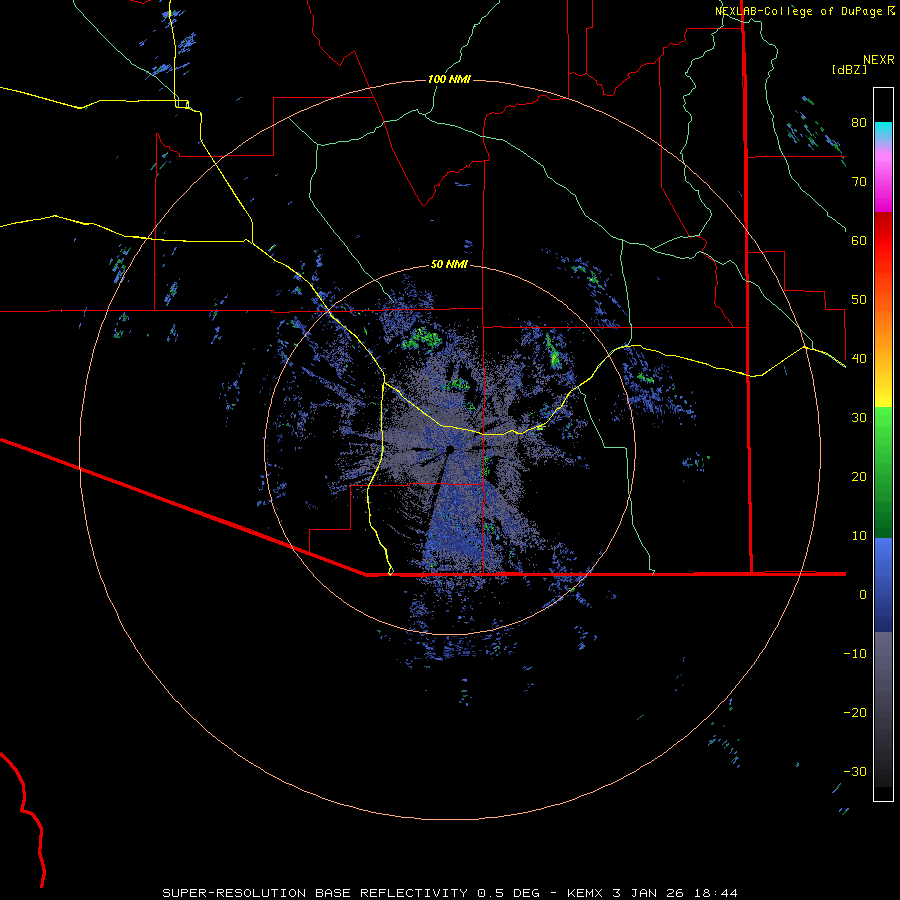Click the green band of the color bar
Viewport: 900px width, 900px height.
tap(883, 472)
